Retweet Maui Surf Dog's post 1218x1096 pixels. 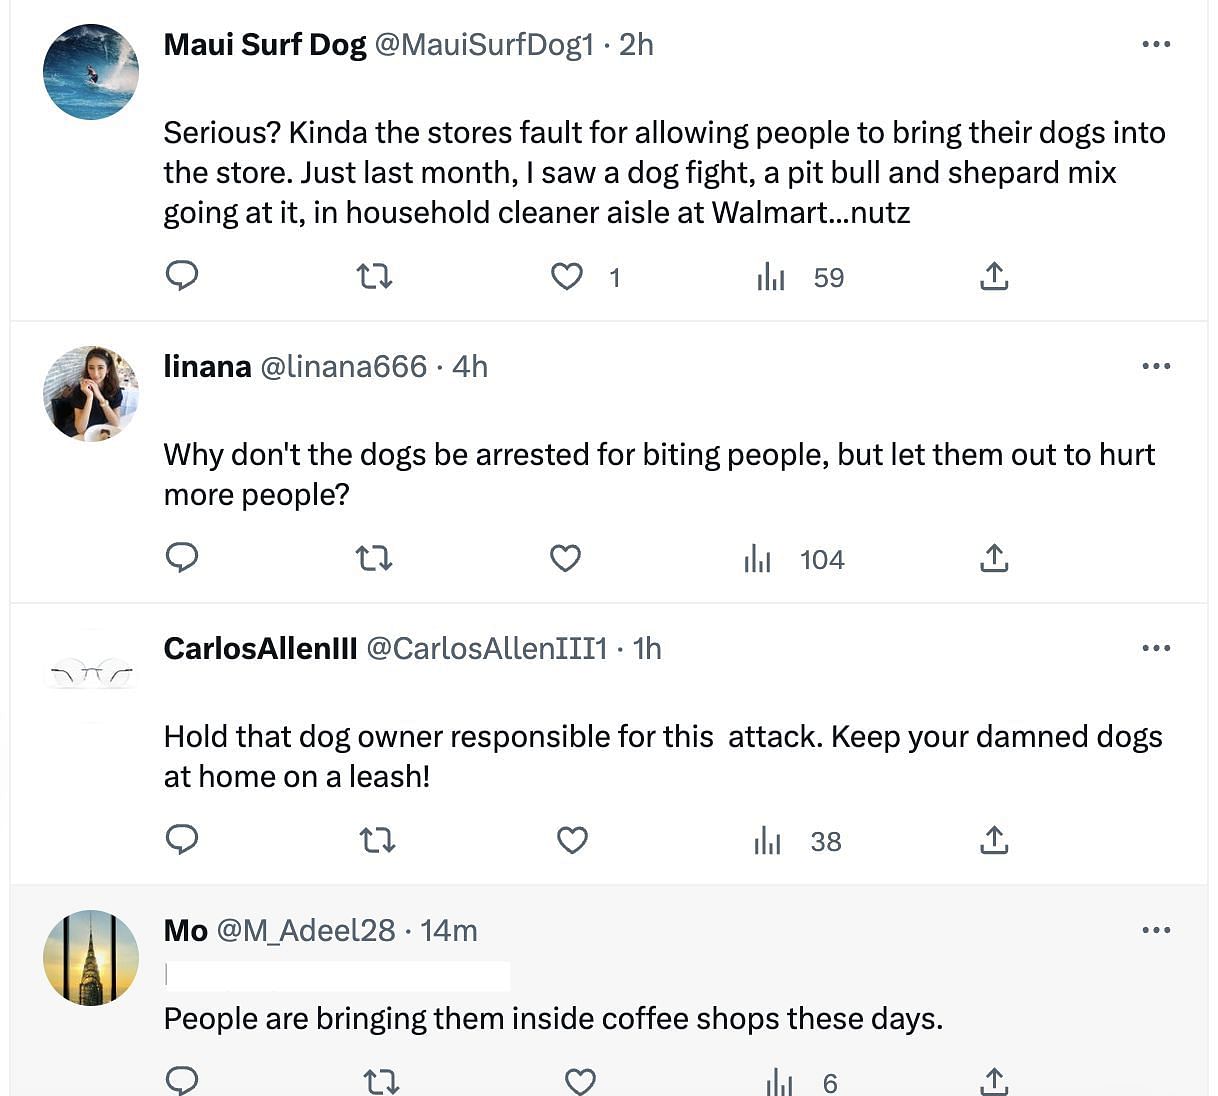point(375,276)
